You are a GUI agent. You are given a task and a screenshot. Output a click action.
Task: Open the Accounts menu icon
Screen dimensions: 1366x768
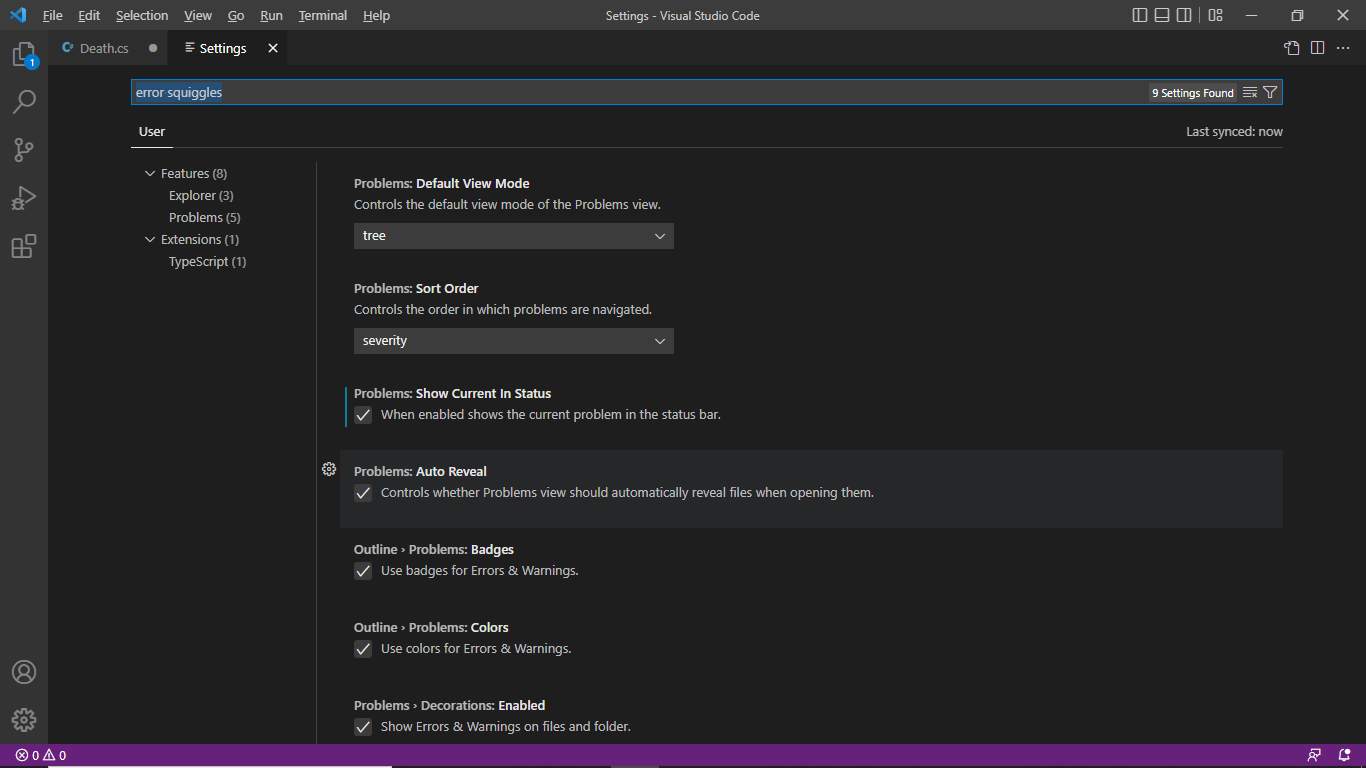pos(24,672)
